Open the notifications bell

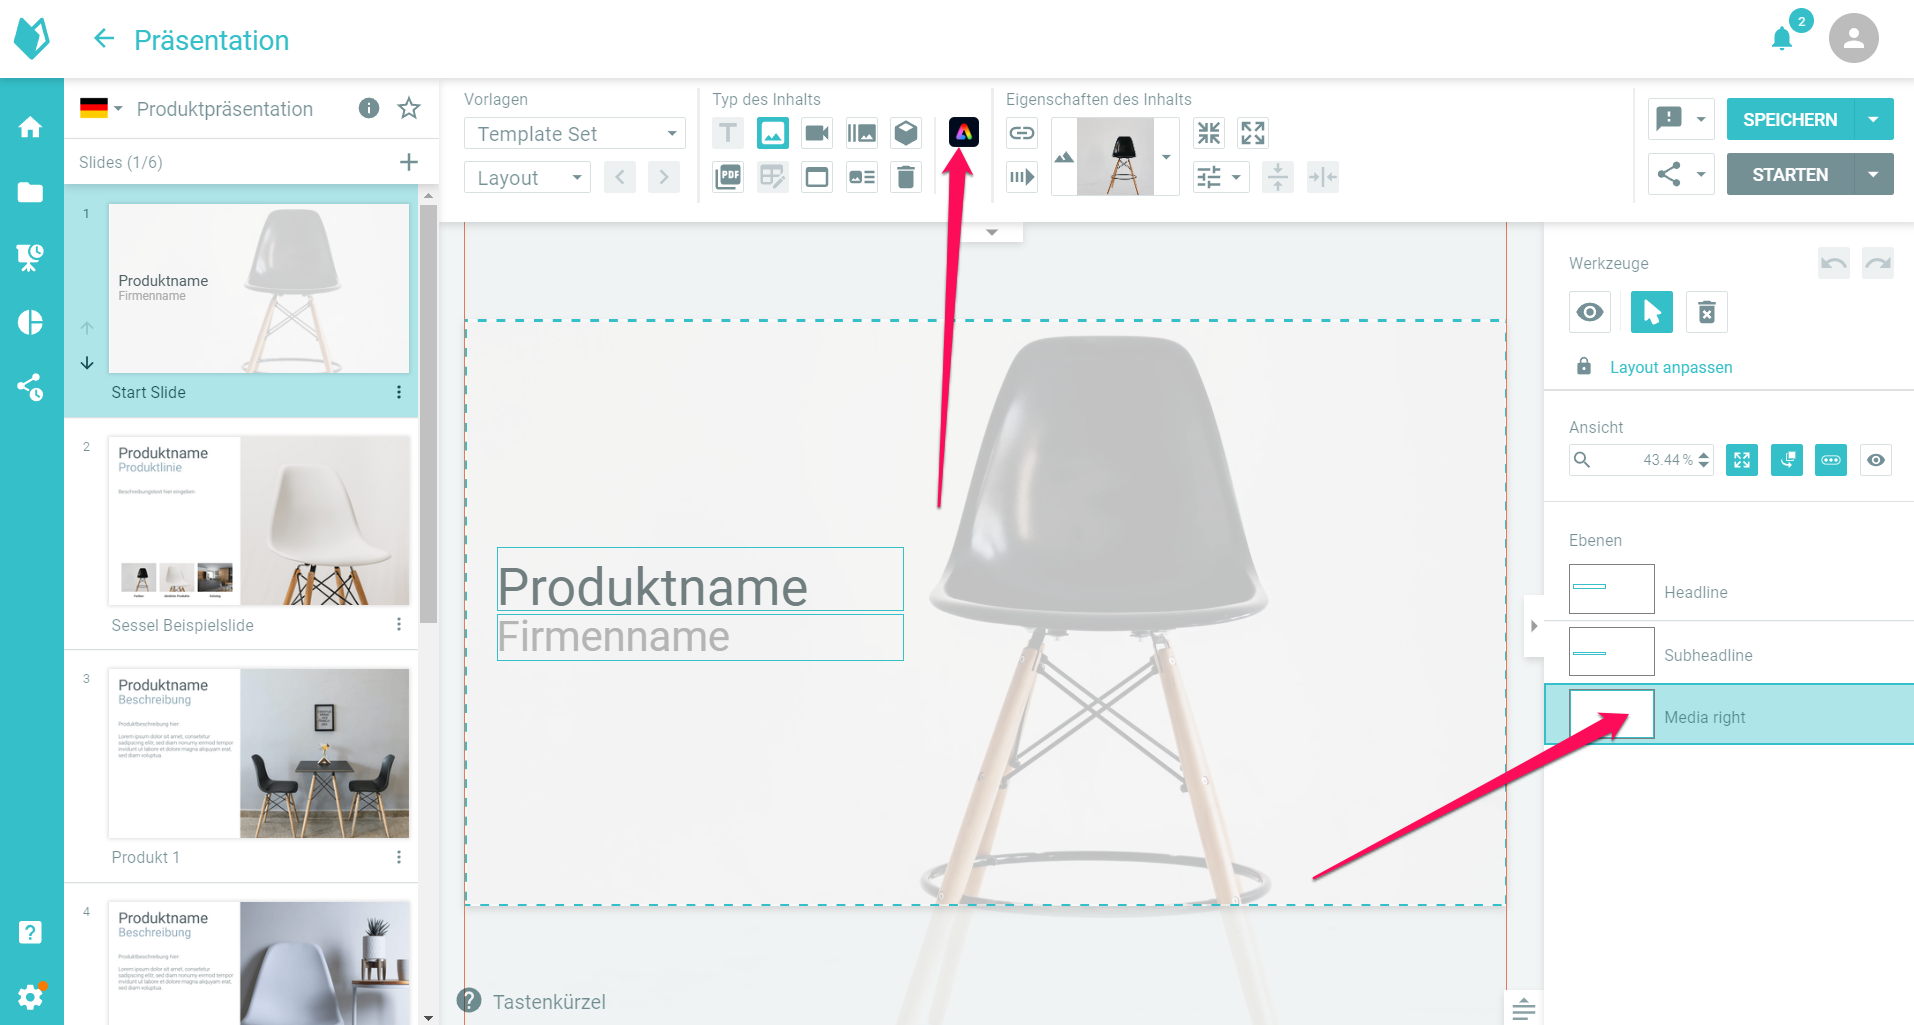click(x=1782, y=39)
